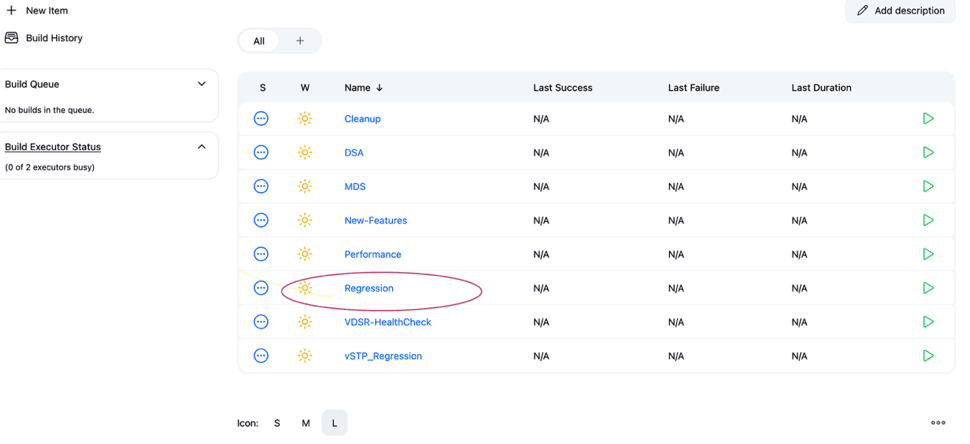
Task: Set icon size to Large
Action: (334, 423)
